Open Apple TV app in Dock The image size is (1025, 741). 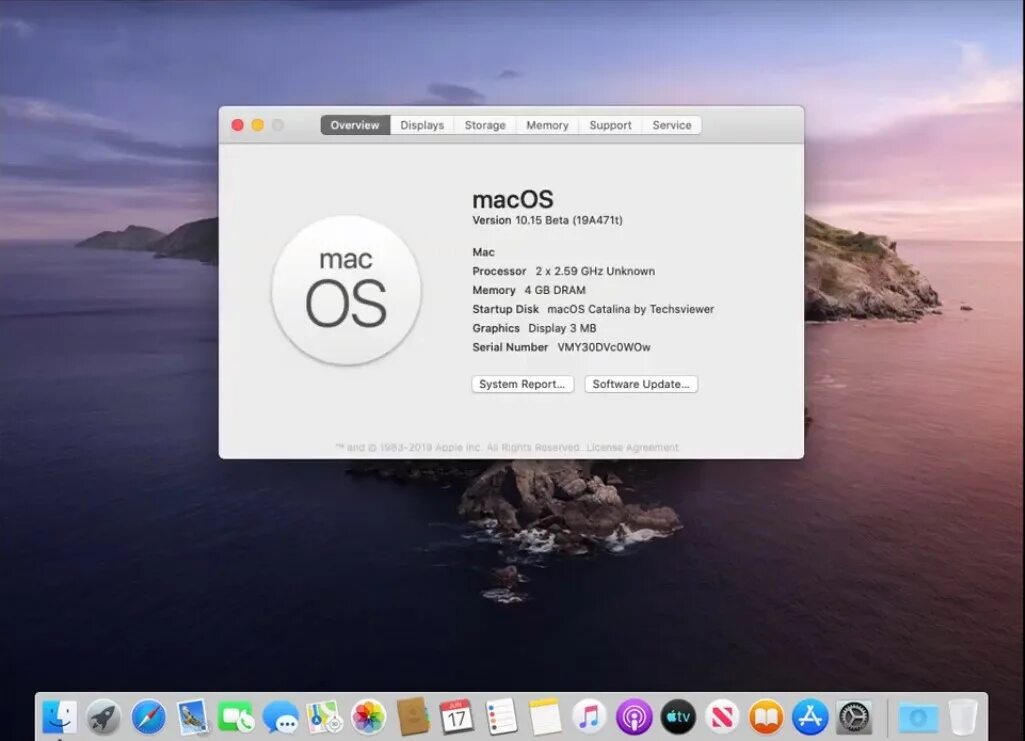click(678, 717)
